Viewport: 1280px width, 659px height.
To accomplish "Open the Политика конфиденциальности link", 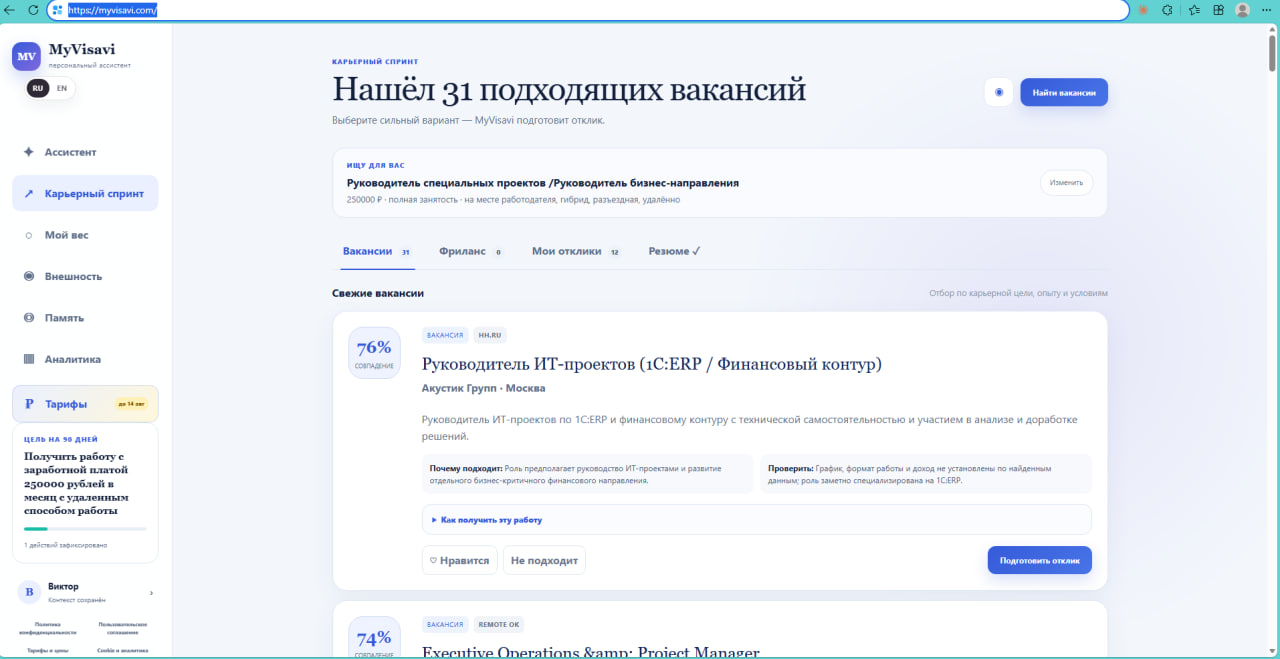I will [x=48, y=628].
